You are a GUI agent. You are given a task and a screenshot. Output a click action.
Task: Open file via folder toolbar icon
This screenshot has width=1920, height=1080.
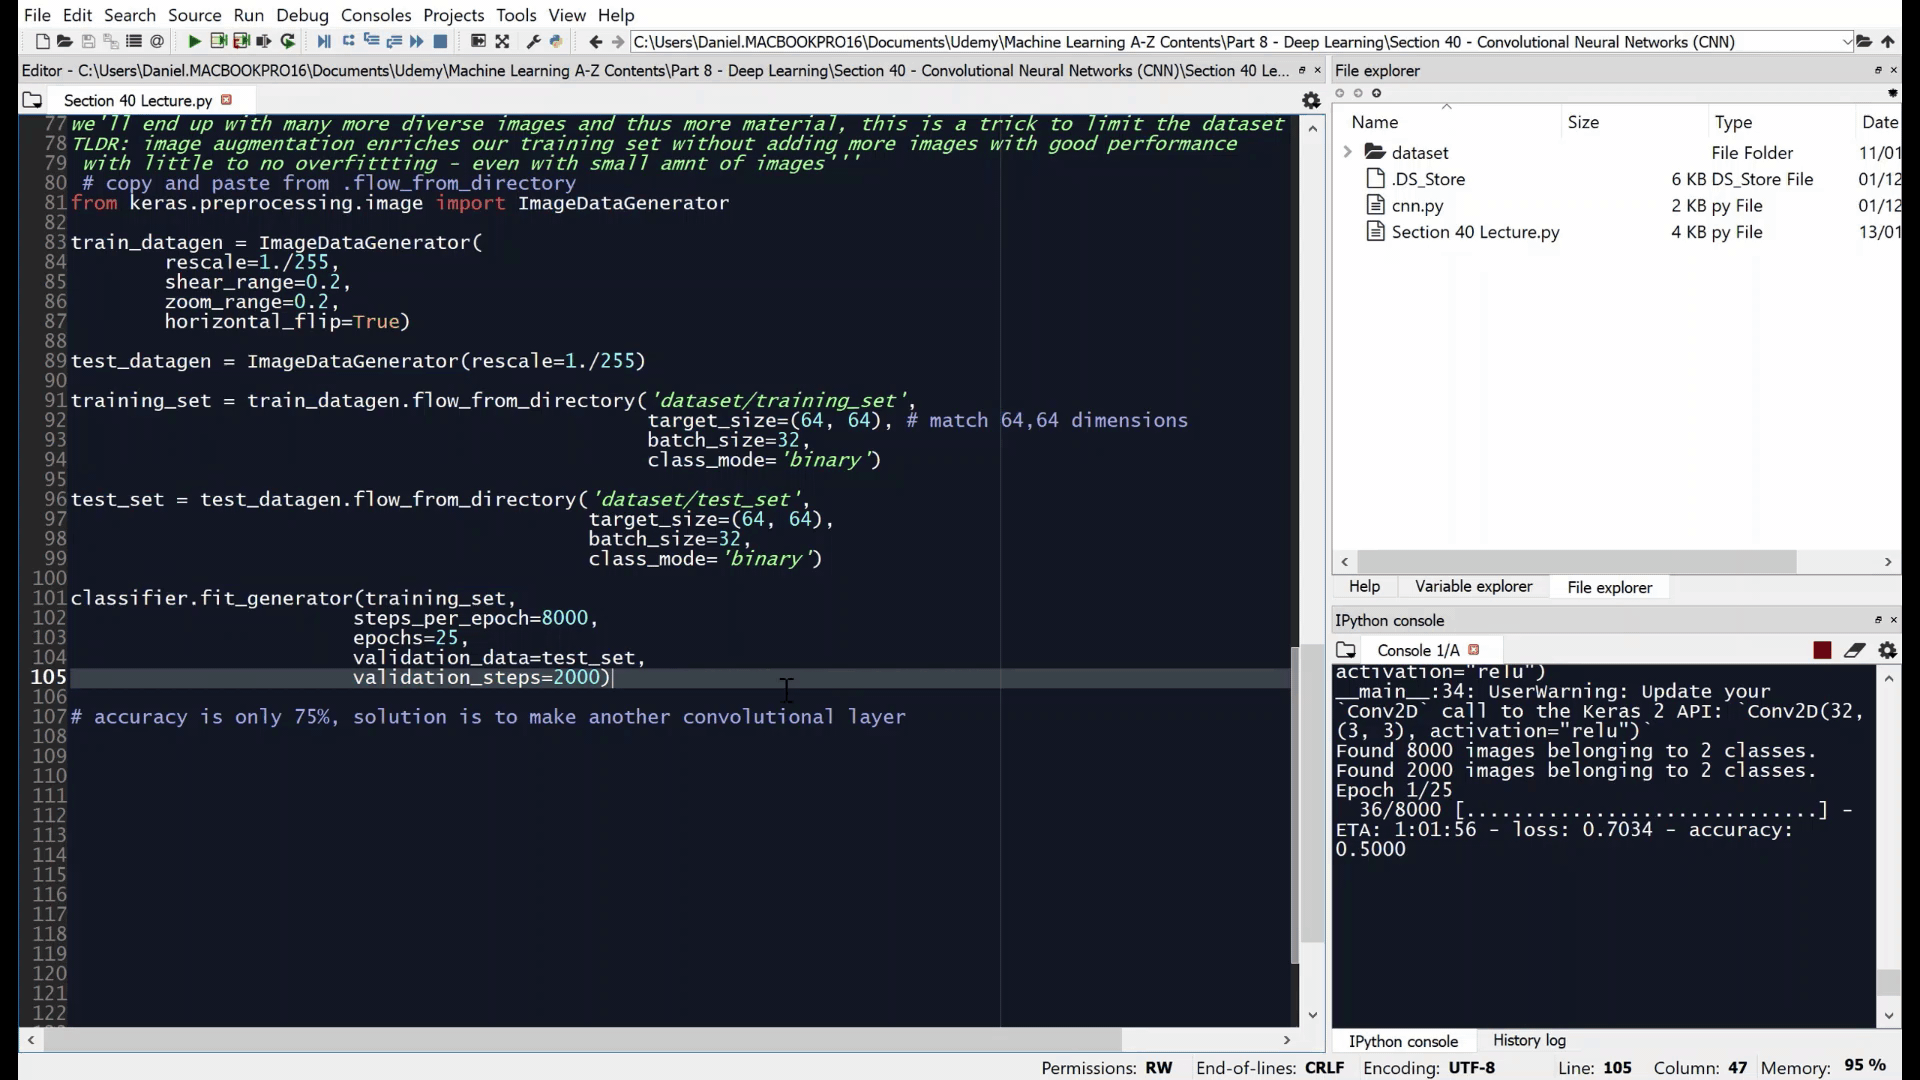pyautogui.click(x=65, y=42)
